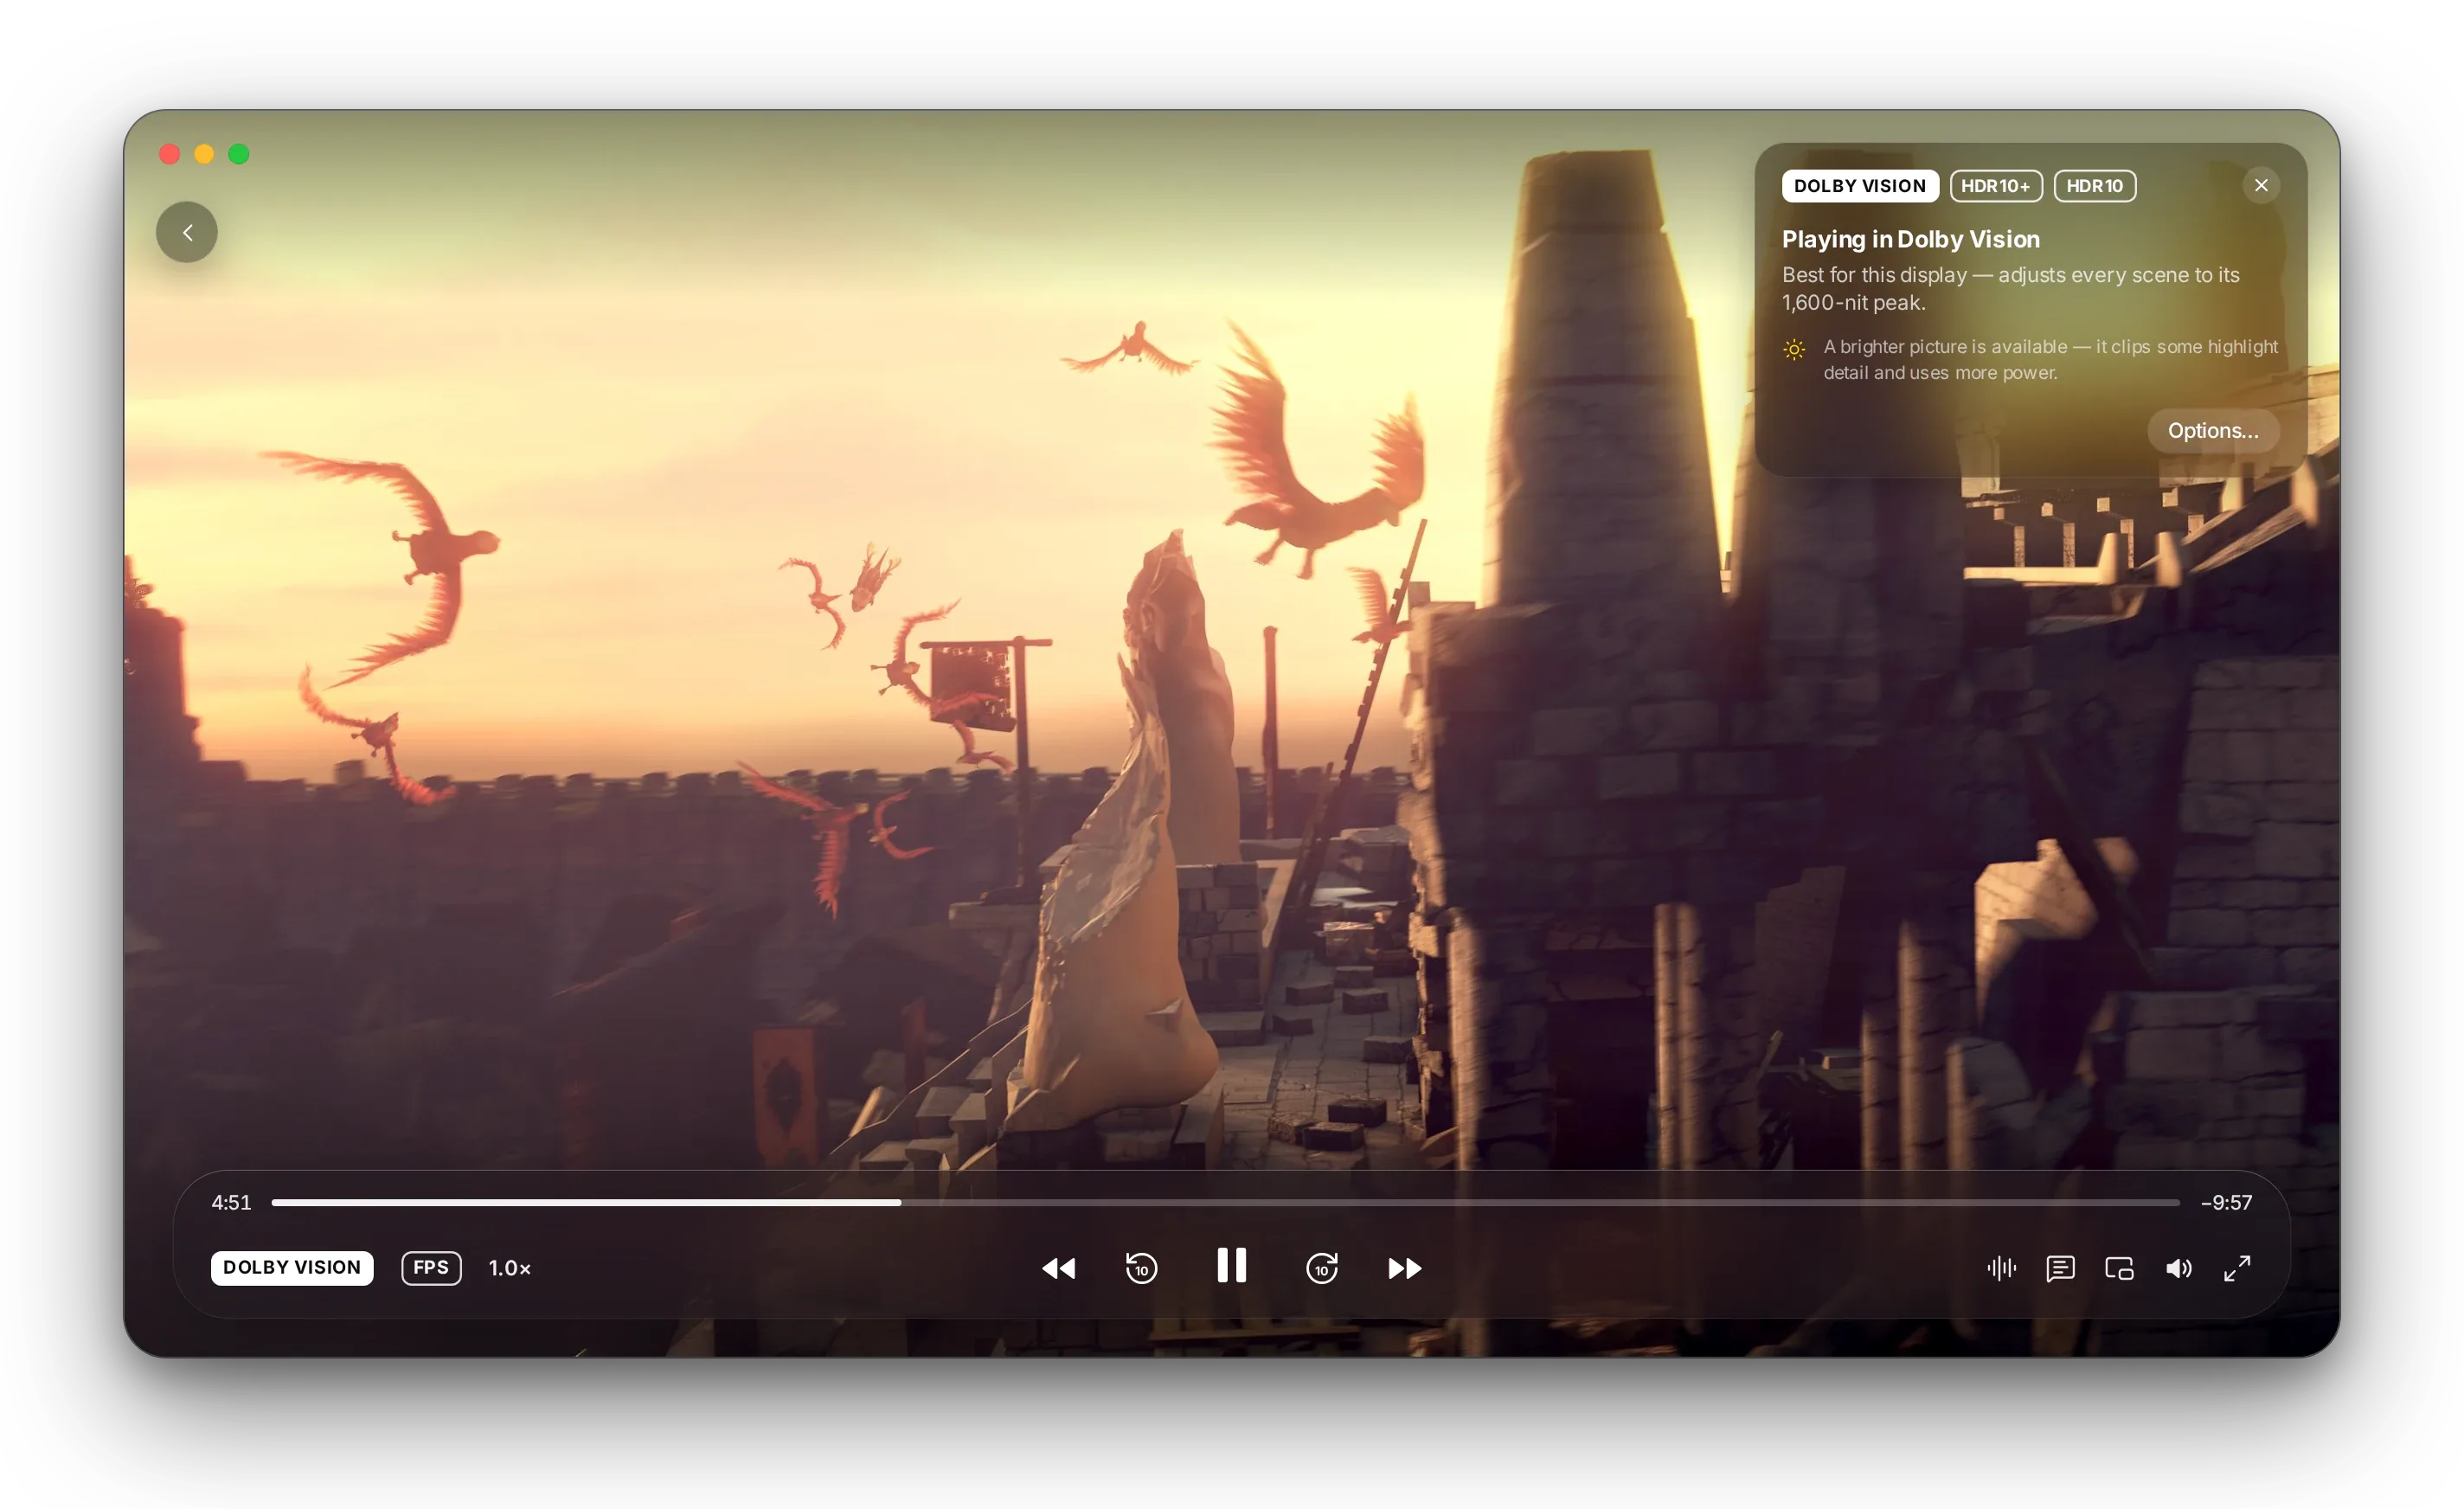The height and width of the screenshot is (1509, 2464).
Task: Open the Options... button
Action: pyautogui.click(x=2213, y=430)
